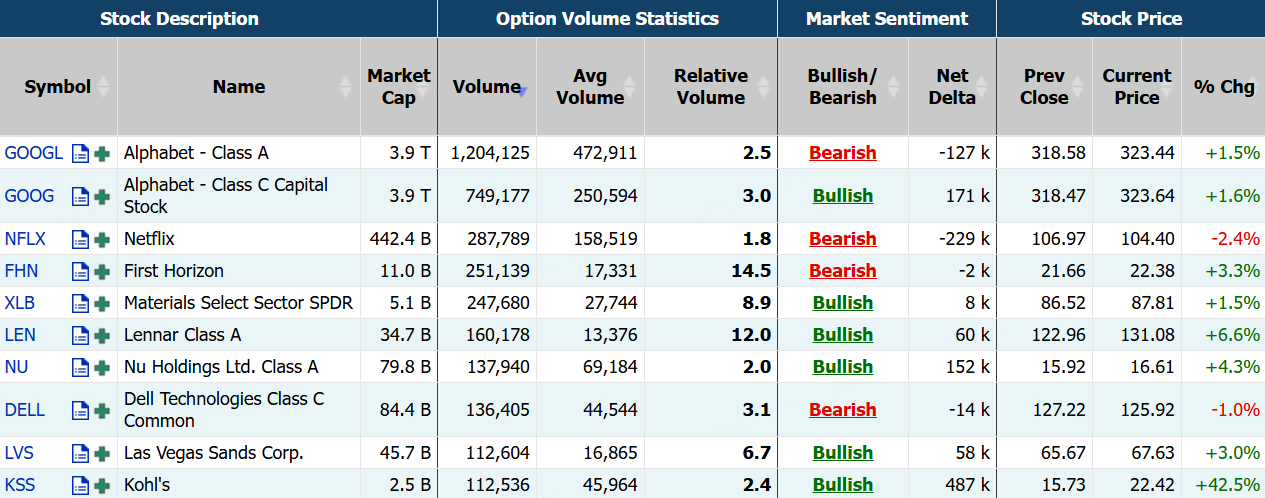Sort by the % Chg column header

[x=1223, y=87]
